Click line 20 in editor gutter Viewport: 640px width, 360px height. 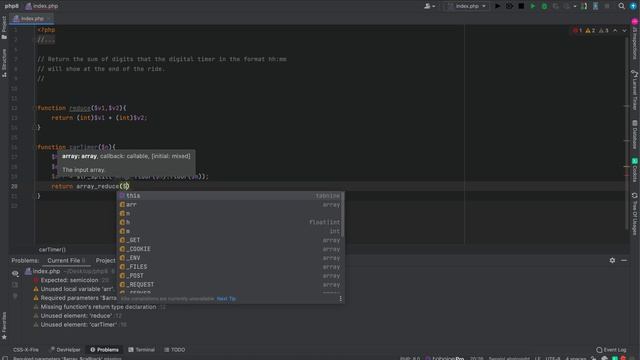pyautogui.click(x=14, y=186)
